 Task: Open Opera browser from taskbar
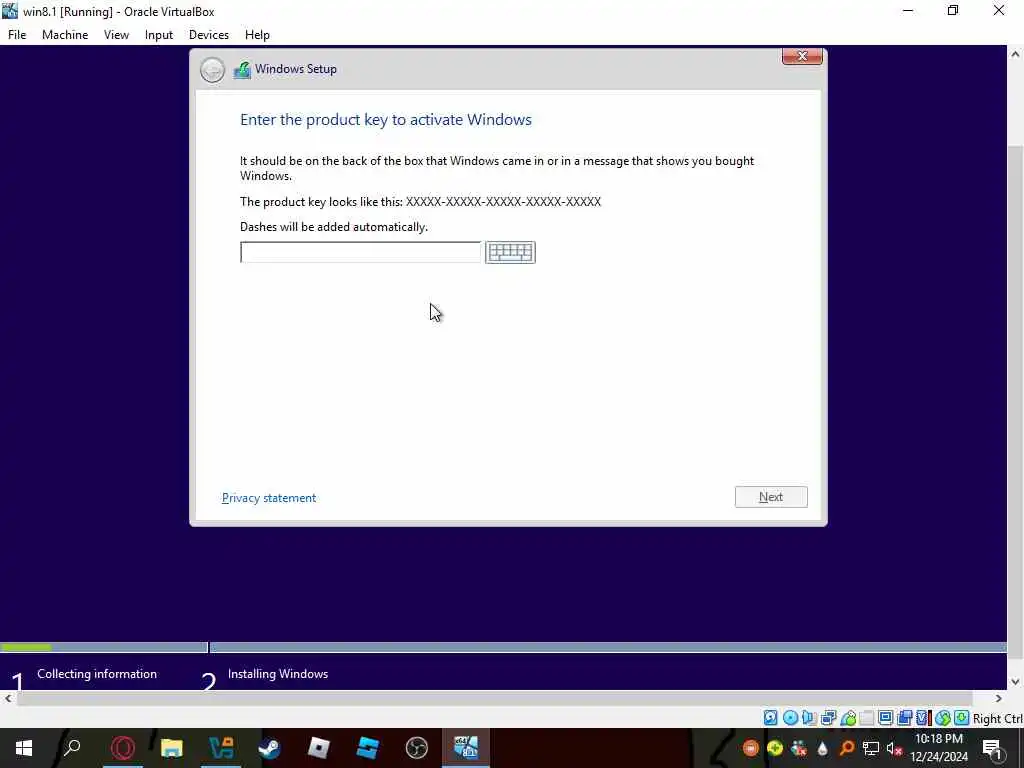point(122,748)
